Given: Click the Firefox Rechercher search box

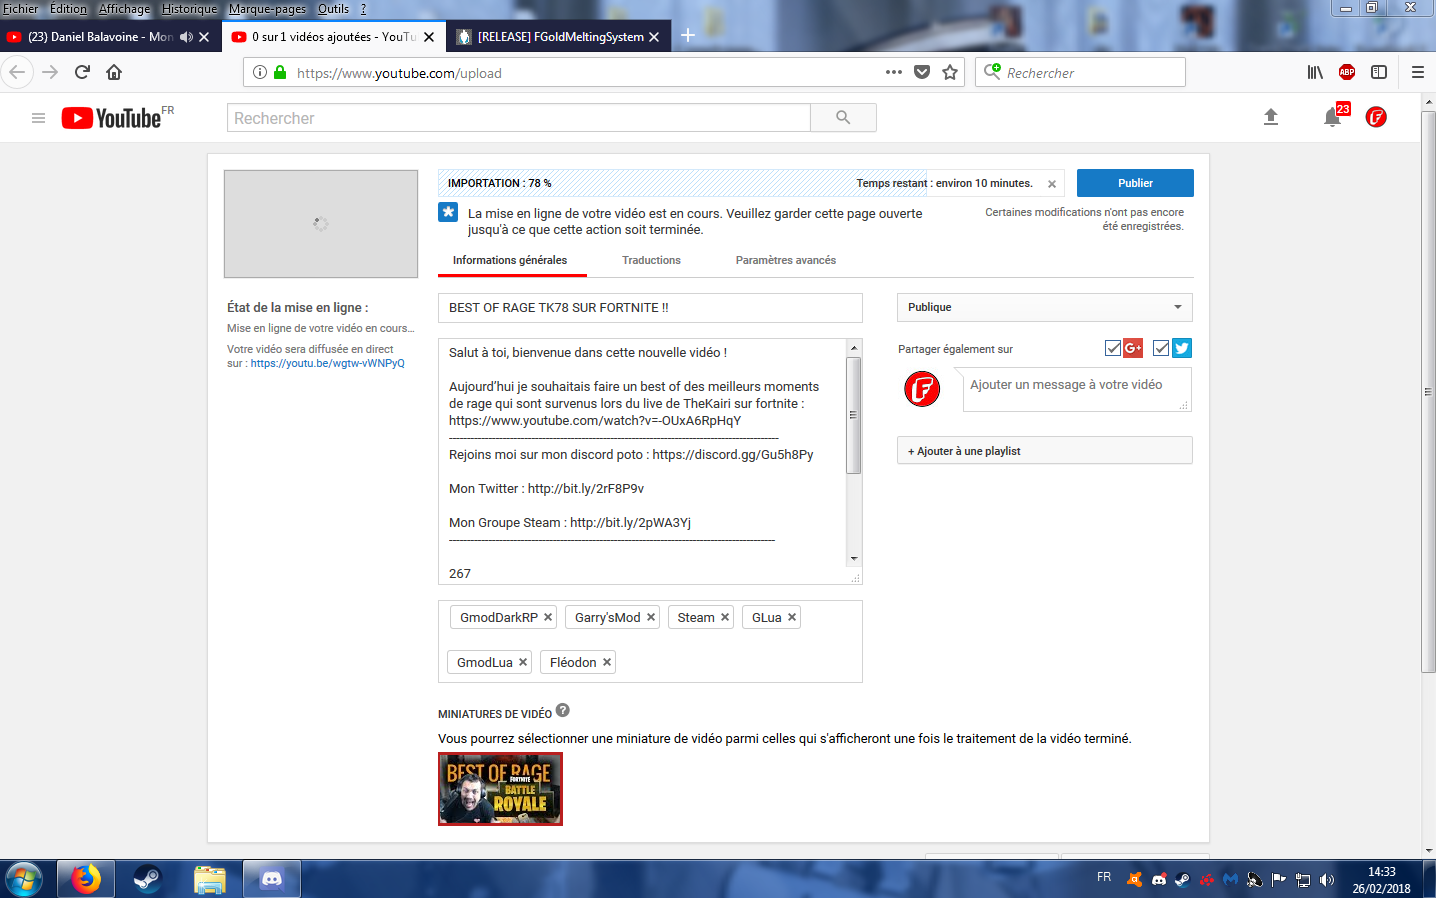Looking at the screenshot, I should click(1081, 72).
